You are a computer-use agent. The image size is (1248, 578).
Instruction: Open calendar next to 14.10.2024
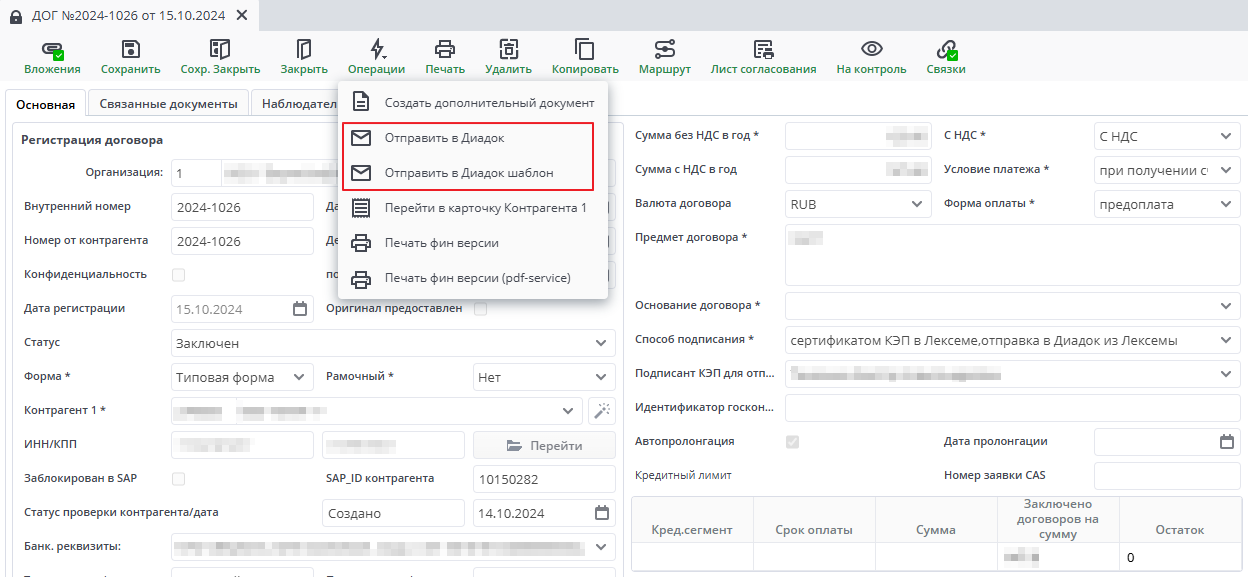pyautogui.click(x=602, y=513)
